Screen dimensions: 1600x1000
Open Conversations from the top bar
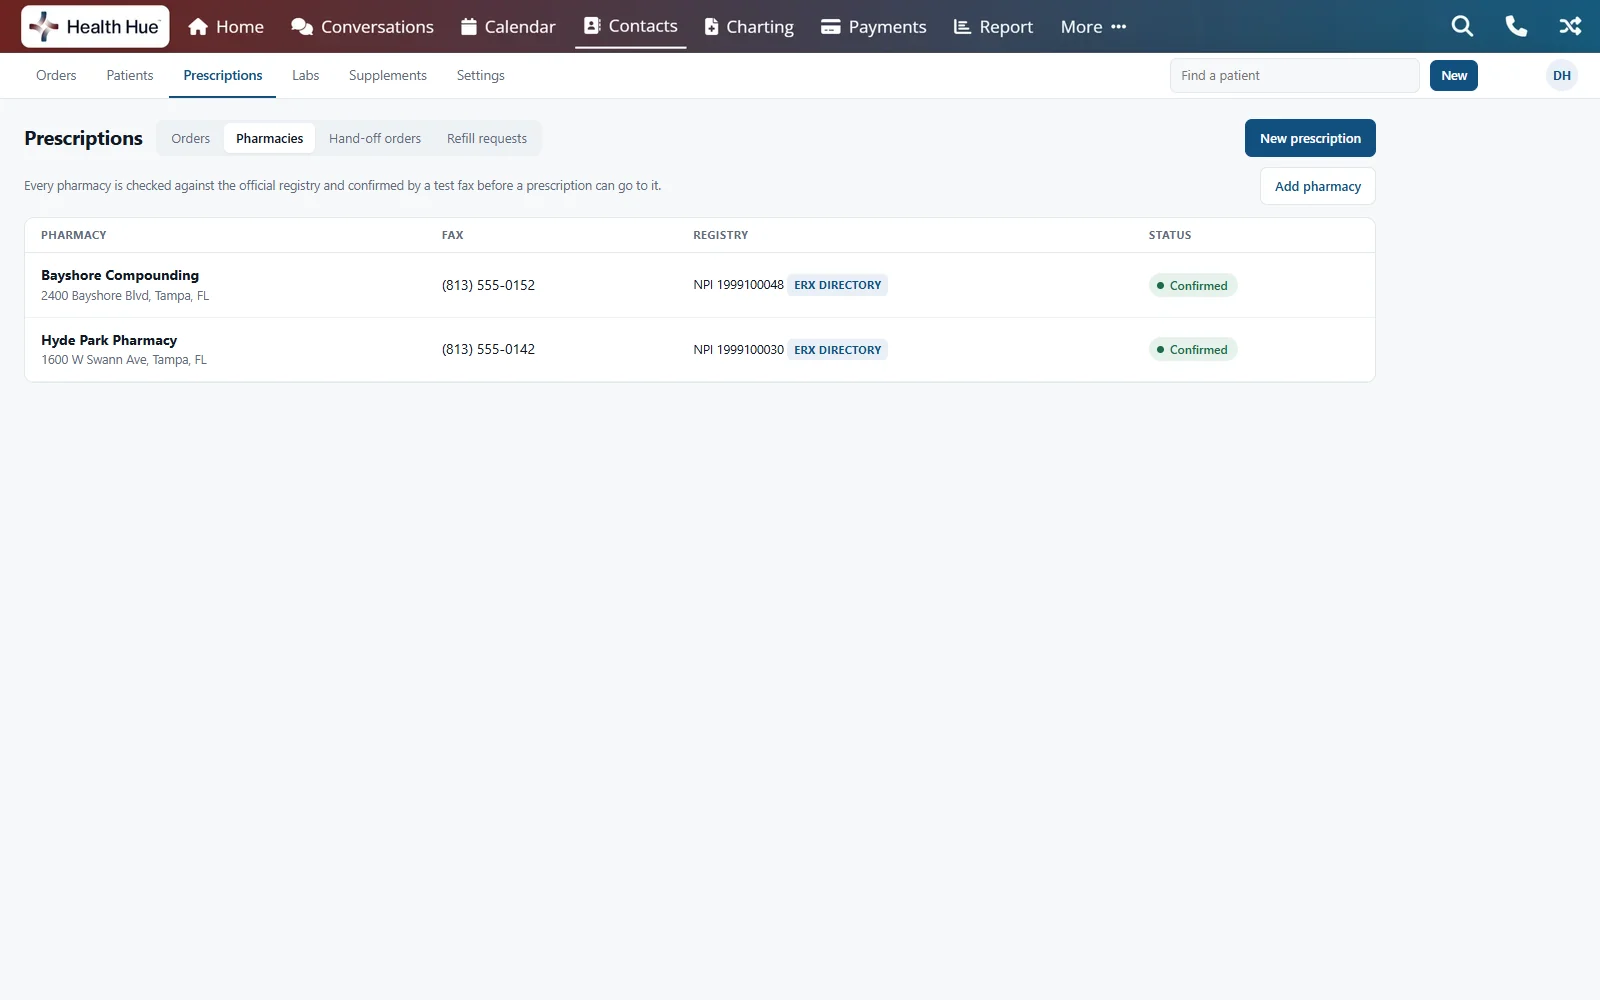click(x=362, y=27)
